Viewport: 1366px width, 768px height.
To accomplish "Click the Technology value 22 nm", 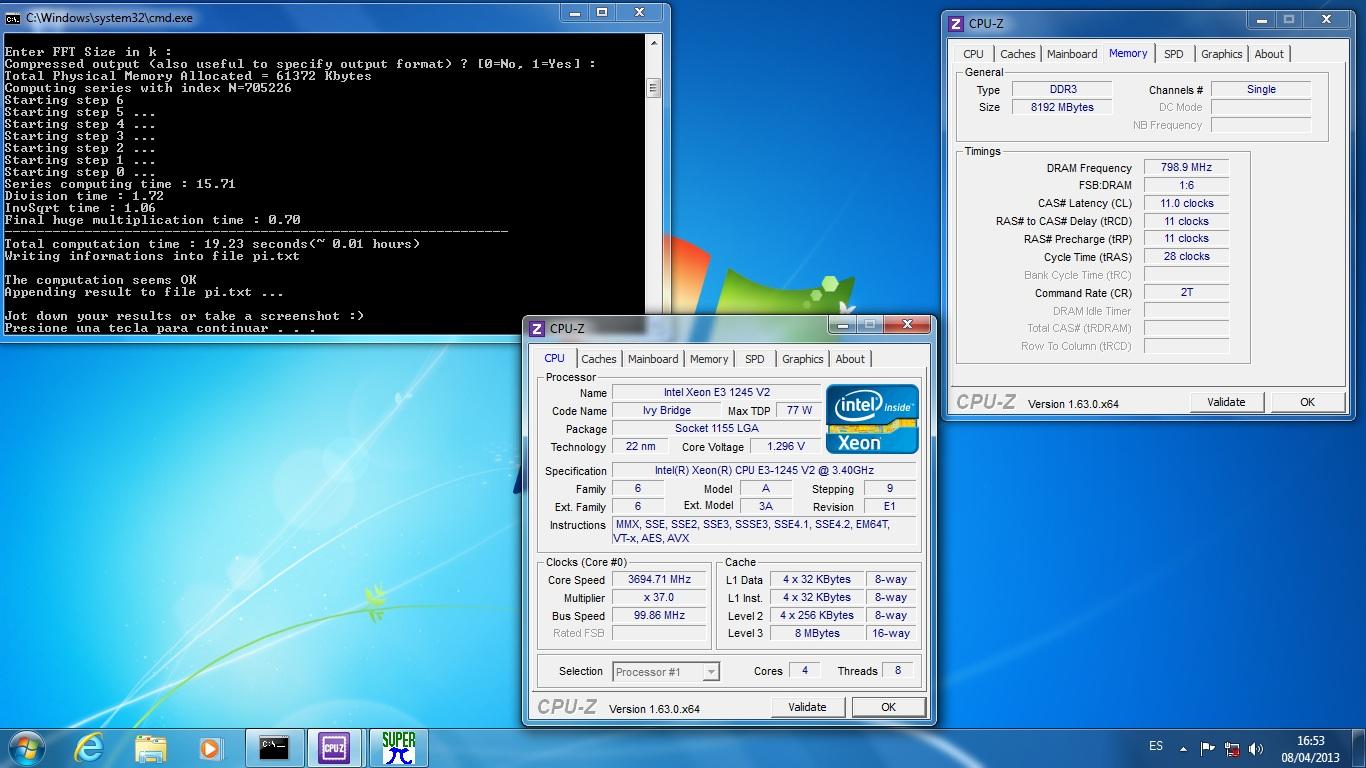I will [x=640, y=447].
